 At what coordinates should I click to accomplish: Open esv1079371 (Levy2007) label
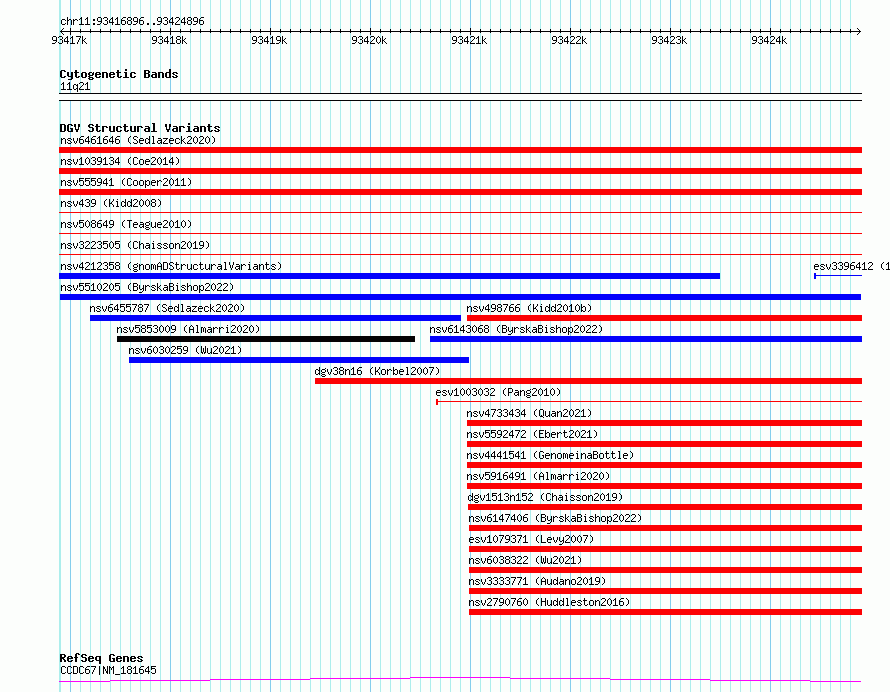531,539
